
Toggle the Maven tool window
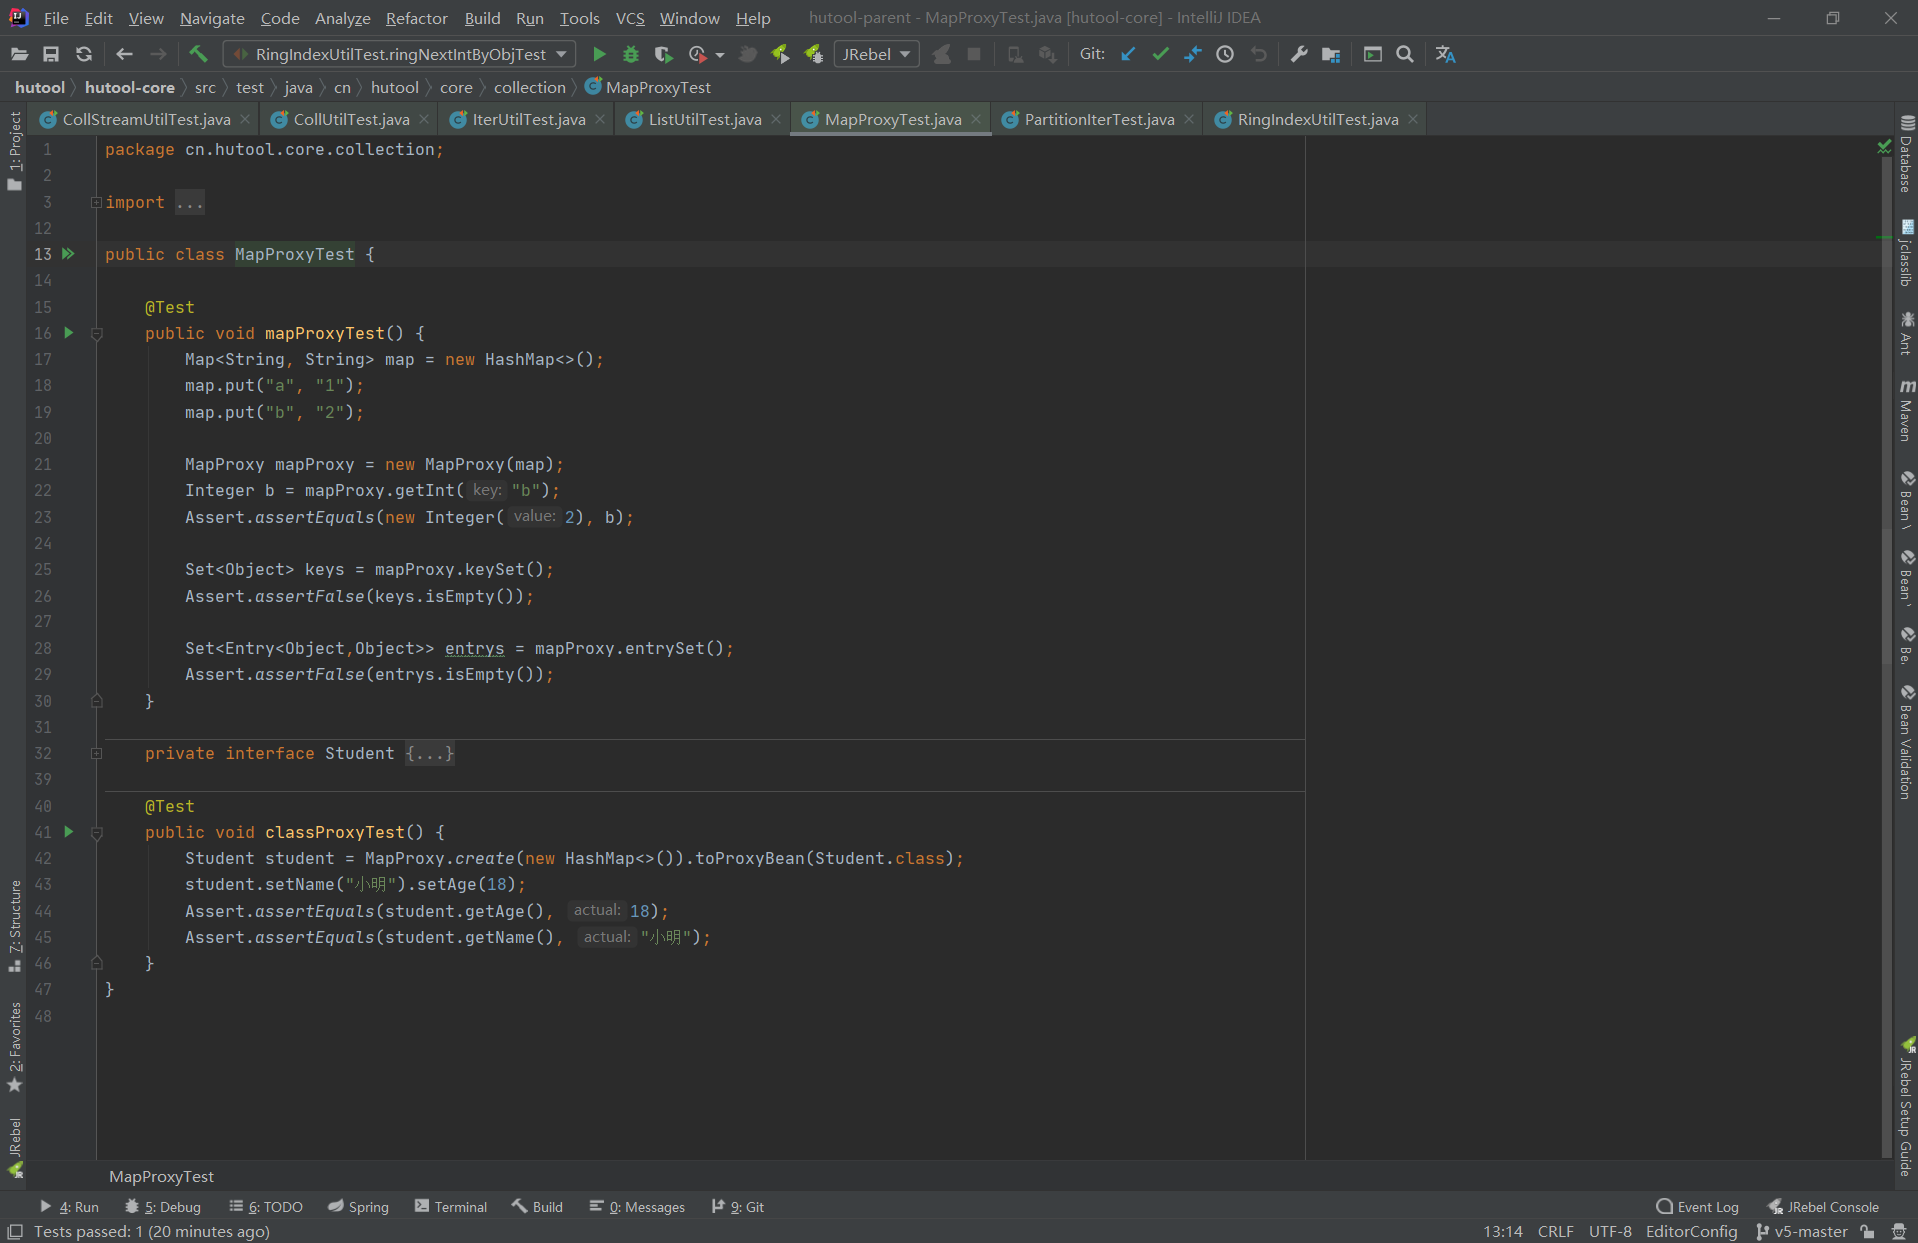point(1906,410)
